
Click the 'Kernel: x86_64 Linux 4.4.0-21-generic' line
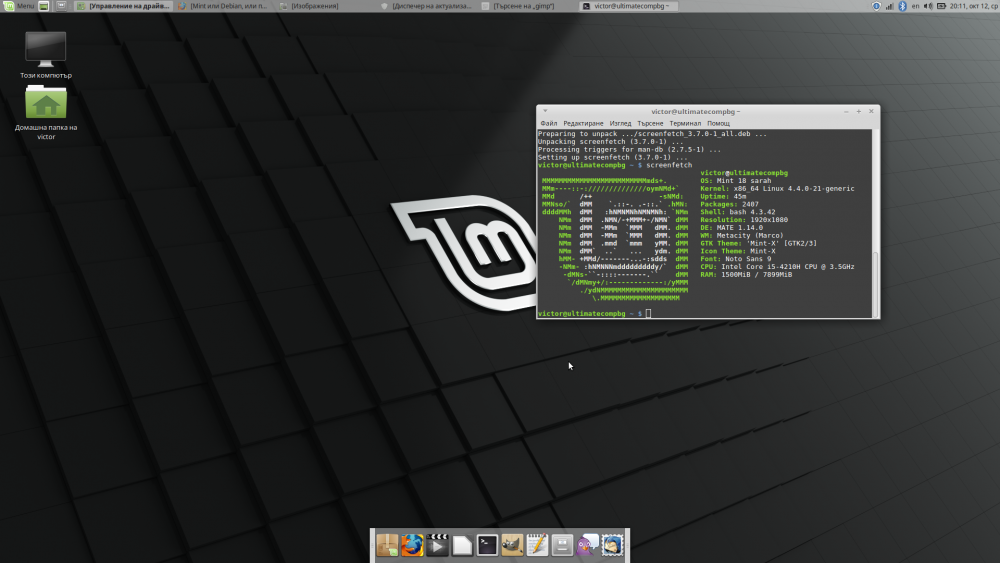(777, 189)
